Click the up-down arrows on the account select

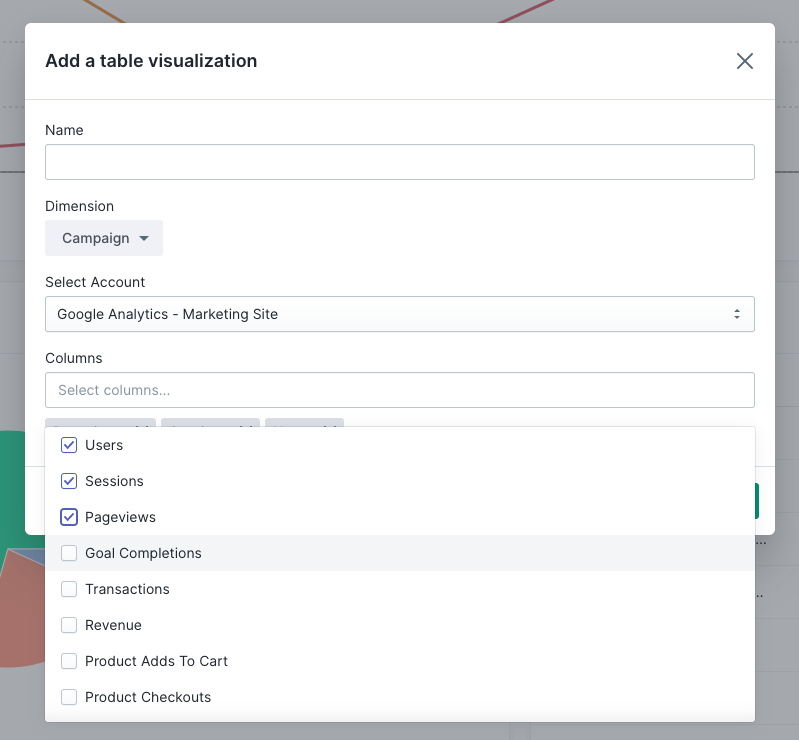[x=737, y=314]
